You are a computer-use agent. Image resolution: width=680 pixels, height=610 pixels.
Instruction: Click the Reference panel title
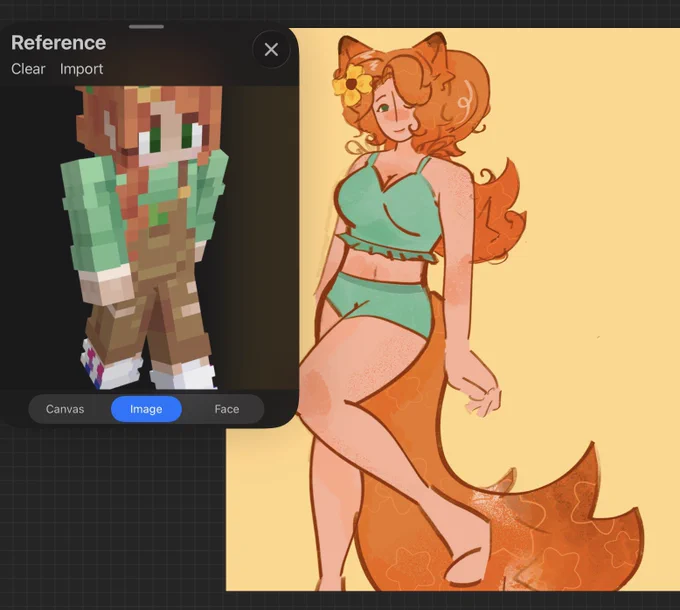[59, 42]
